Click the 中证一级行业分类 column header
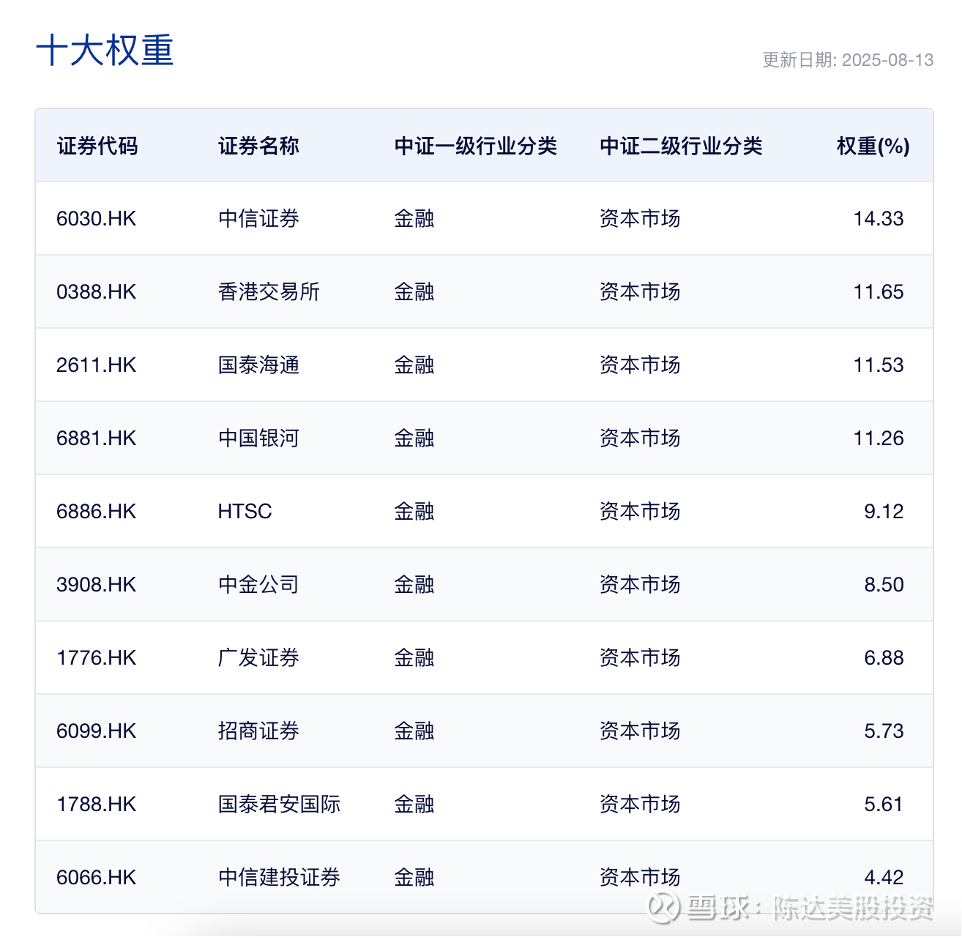 [475, 146]
